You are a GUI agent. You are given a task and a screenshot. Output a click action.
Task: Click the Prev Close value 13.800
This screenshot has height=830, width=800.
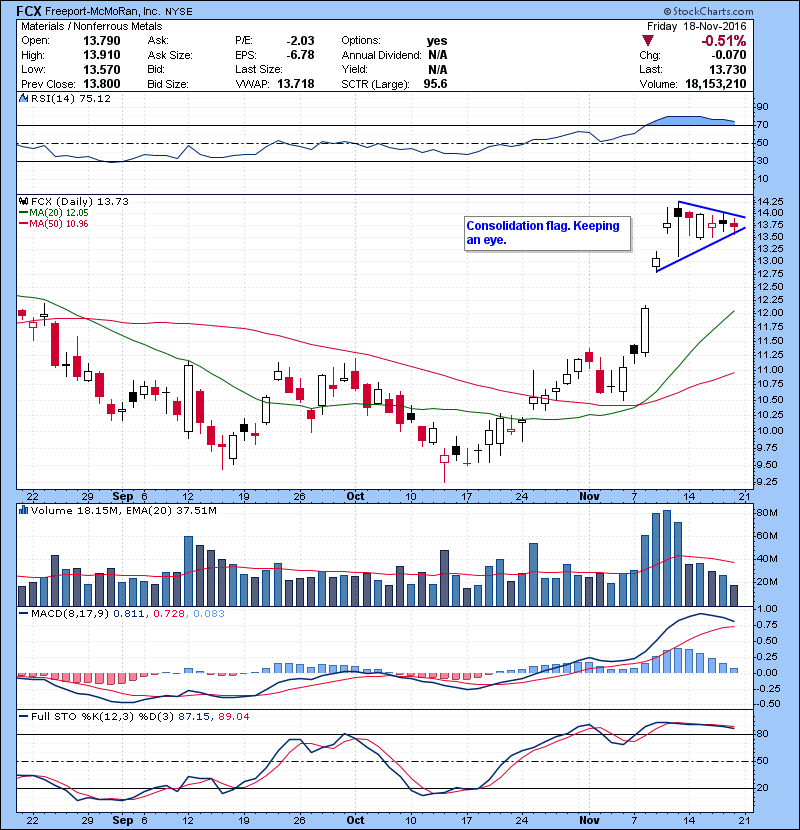point(102,84)
